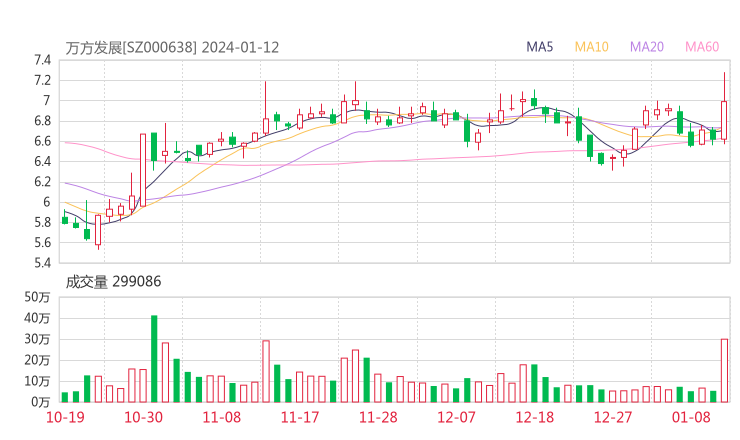Click the 成交量 299086 volume label
This screenshot has width=740, height=440.
tap(113, 282)
